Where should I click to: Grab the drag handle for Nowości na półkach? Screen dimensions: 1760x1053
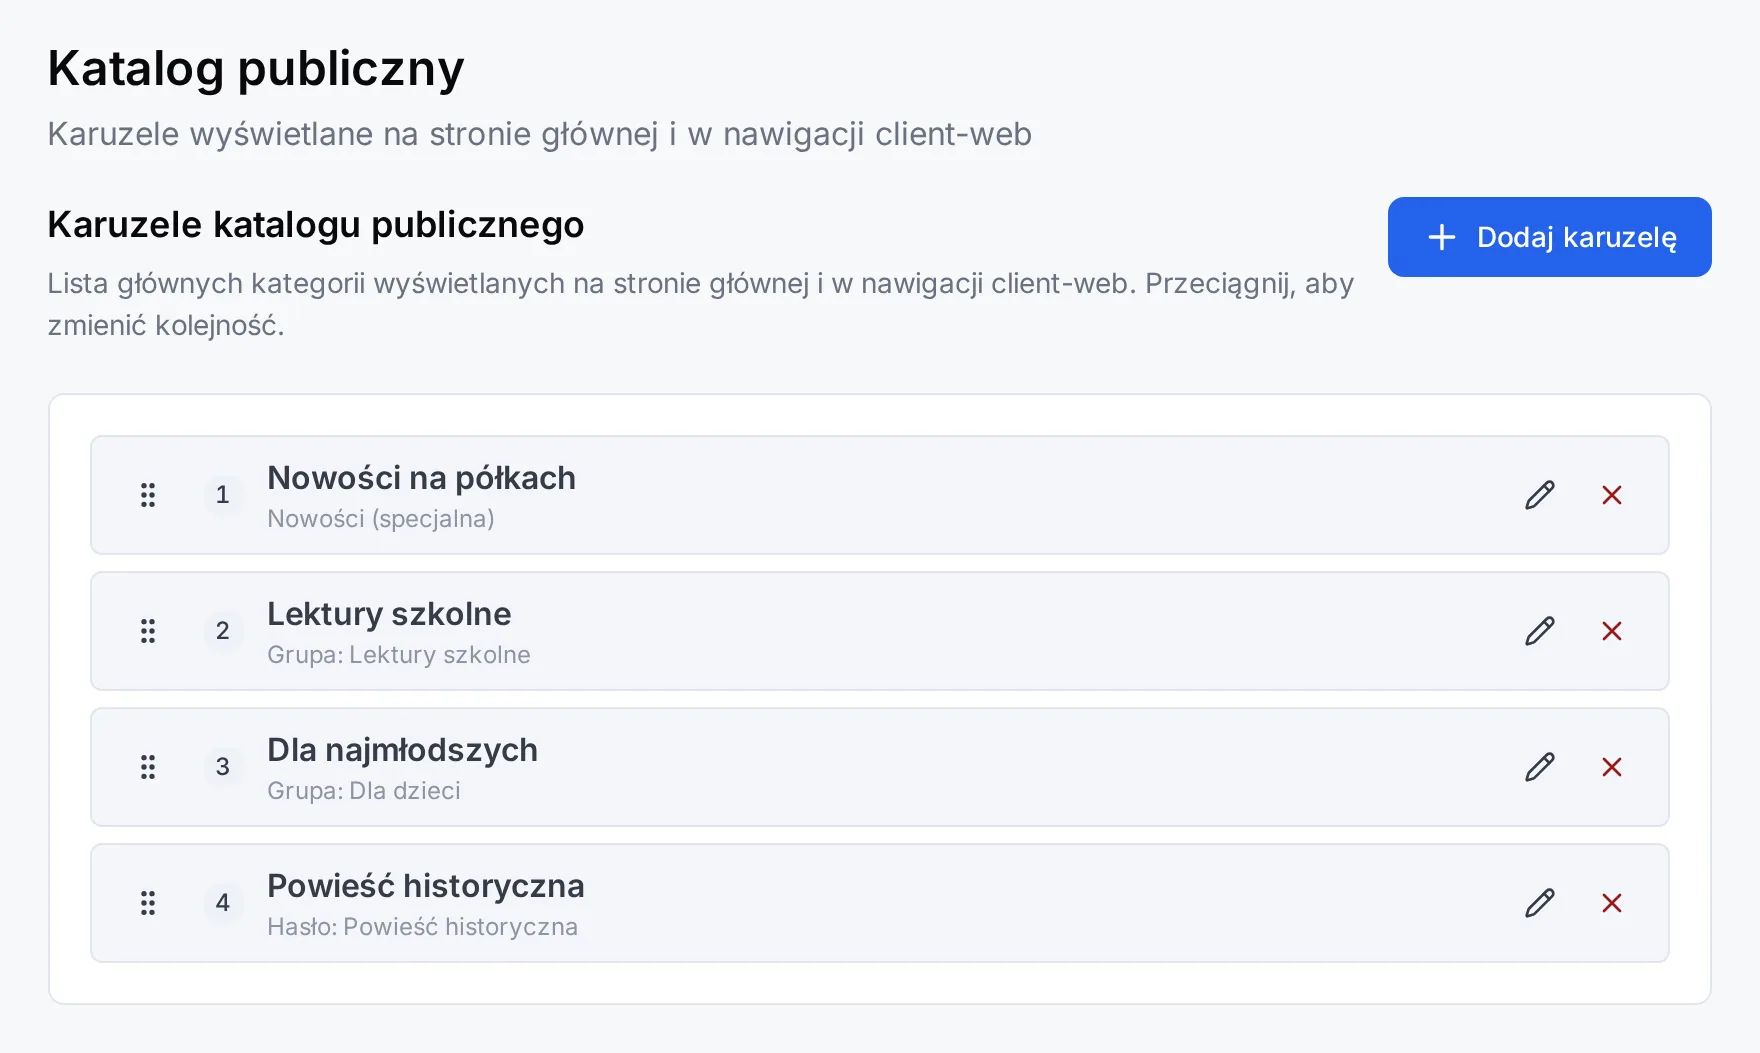pos(148,495)
